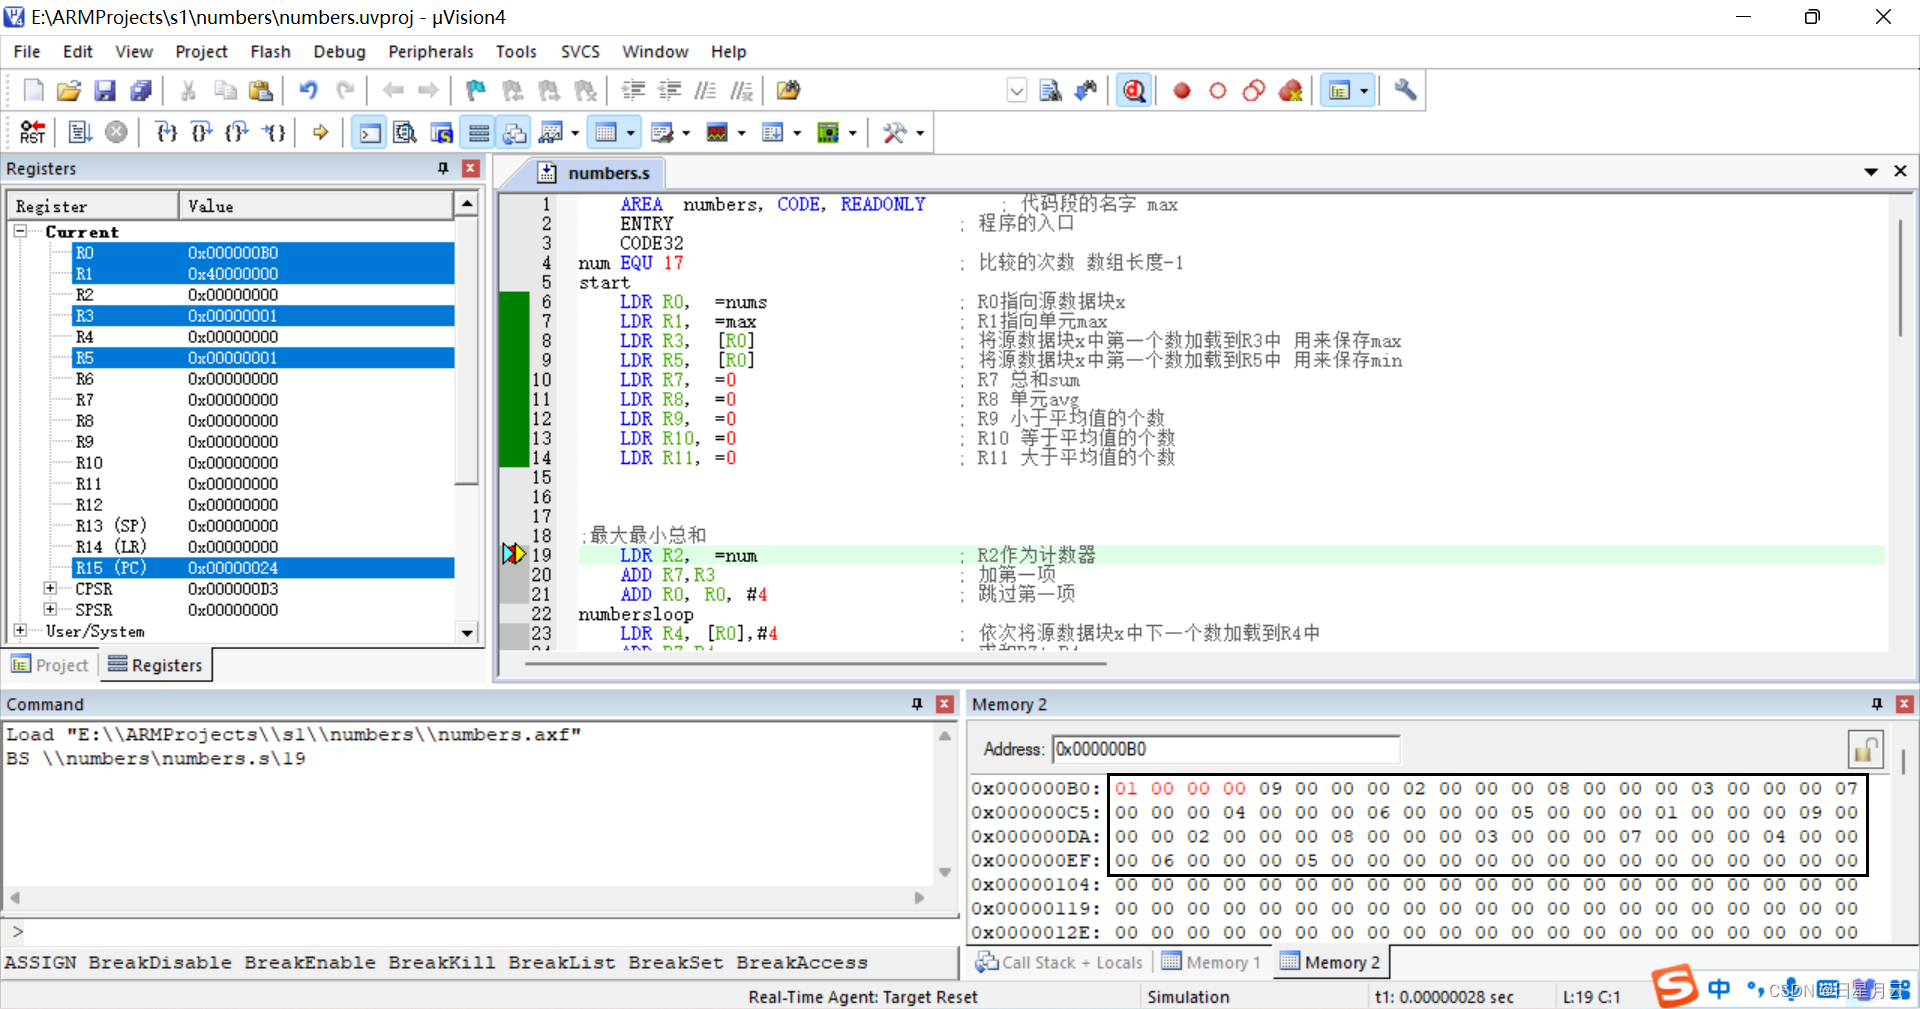Open the Symbols window icon
The width and height of the screenshot is (1920, 1009).
(x=441, y=132)
